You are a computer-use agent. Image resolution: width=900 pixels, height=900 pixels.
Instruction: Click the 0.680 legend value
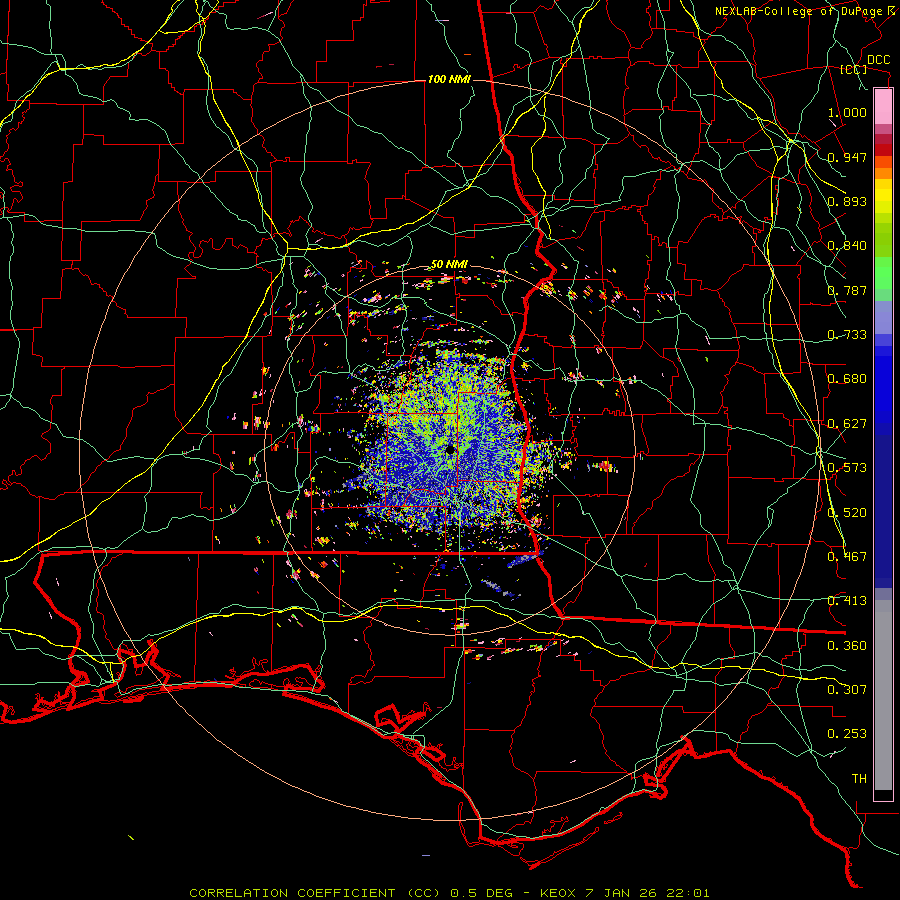click(847, 379)
